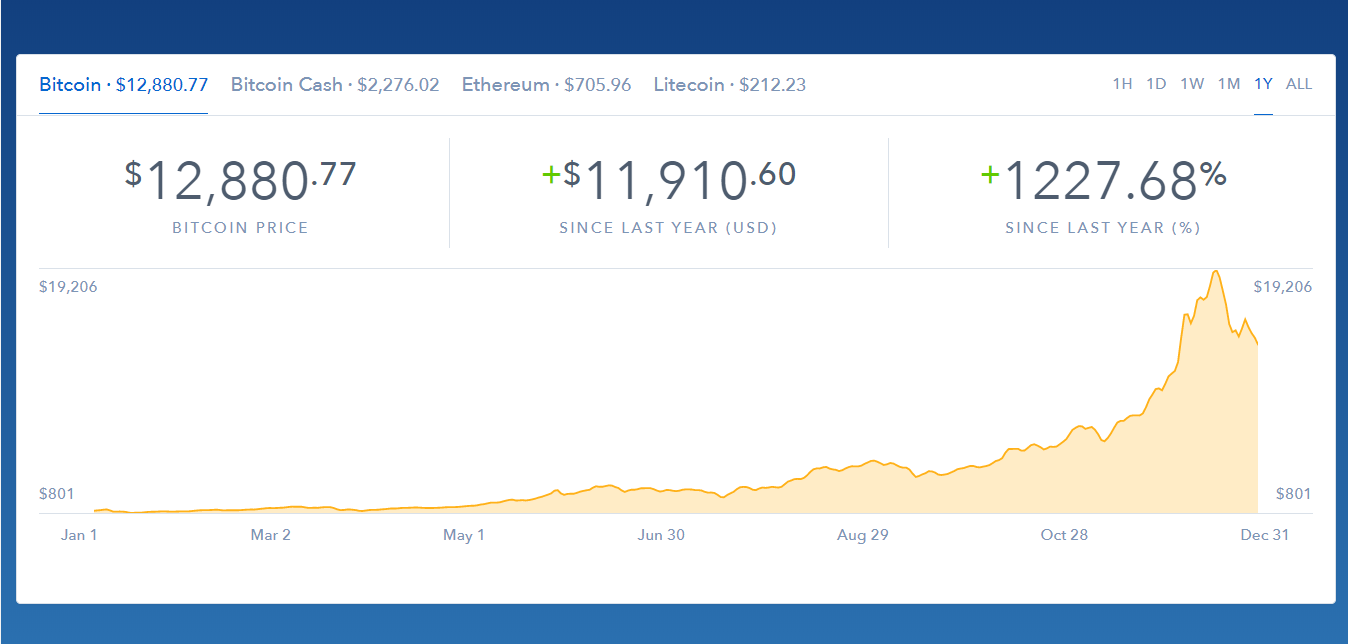Click the $12,880.77 Bitcoin price figure
Screen dimensions: 1348x644
point(240,177)
